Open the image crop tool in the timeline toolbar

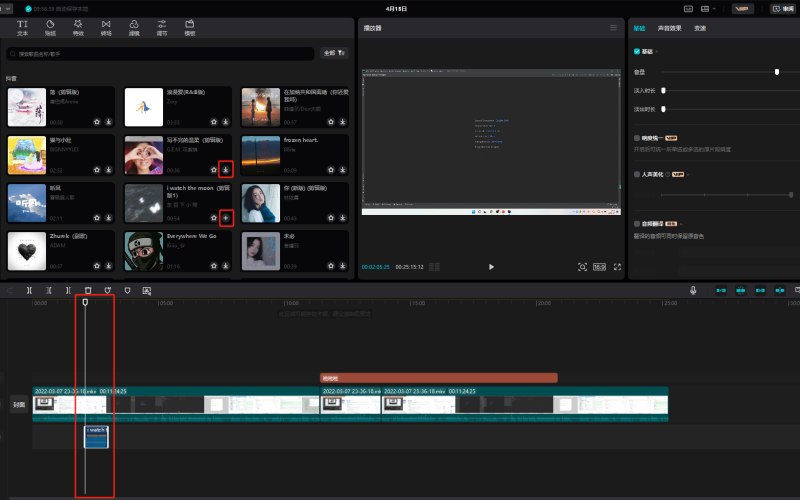click(x=146, y=290)
